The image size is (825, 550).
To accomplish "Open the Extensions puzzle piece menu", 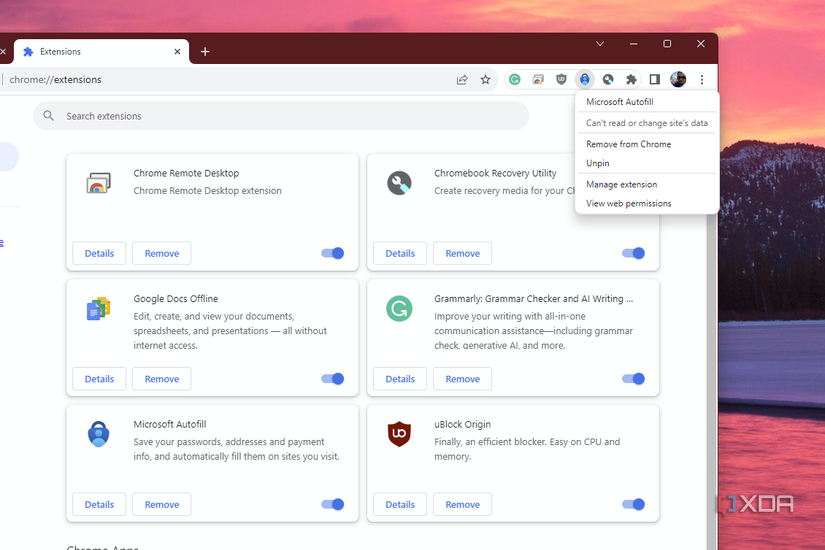I will click(631, 79).
